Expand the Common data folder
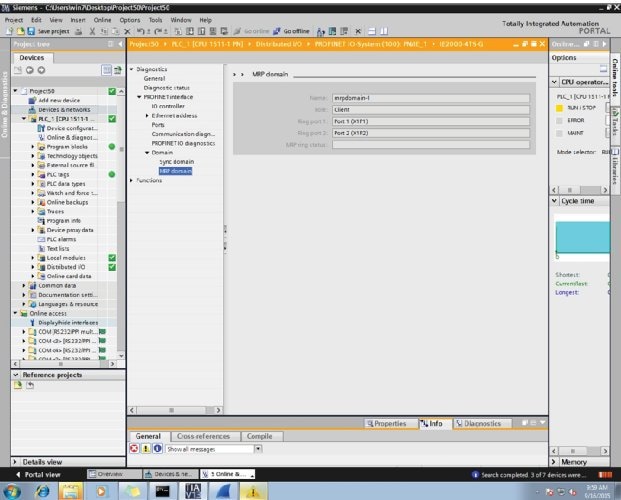Screen dimensions: 621x500 click(x=24, y=286)
